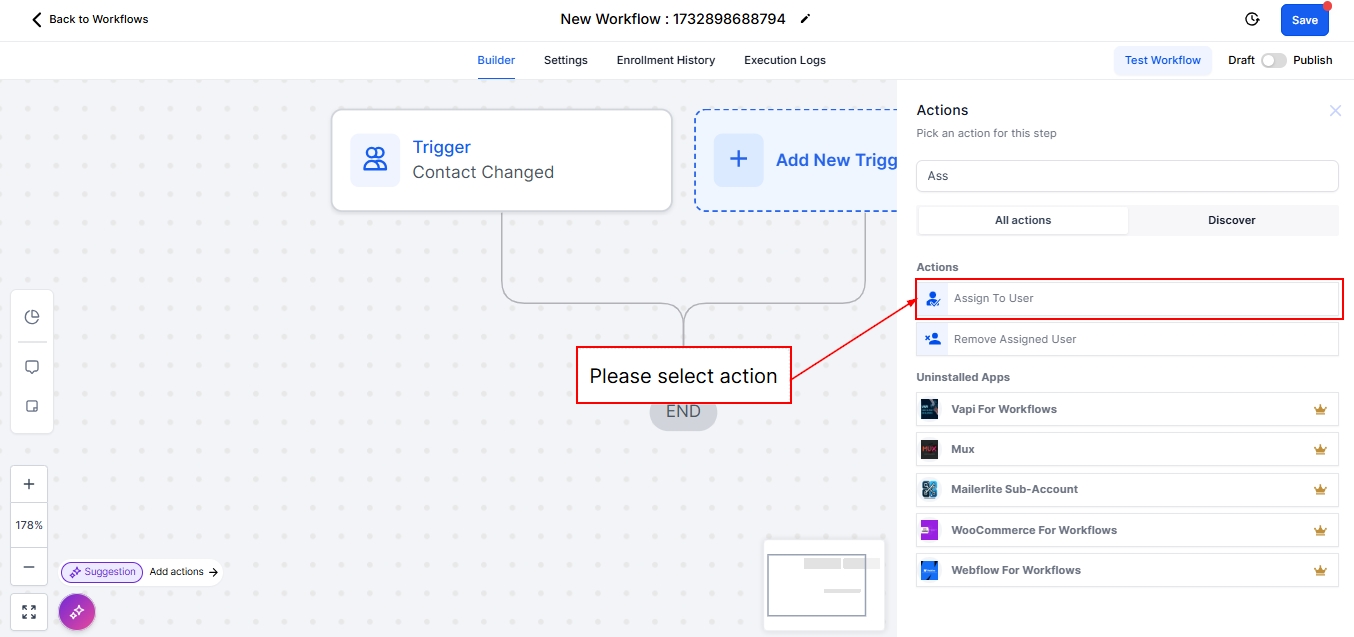Zoom in with the plus icon
The width and height of the screenshot is (1354, 637).
[x=29, y=484]
